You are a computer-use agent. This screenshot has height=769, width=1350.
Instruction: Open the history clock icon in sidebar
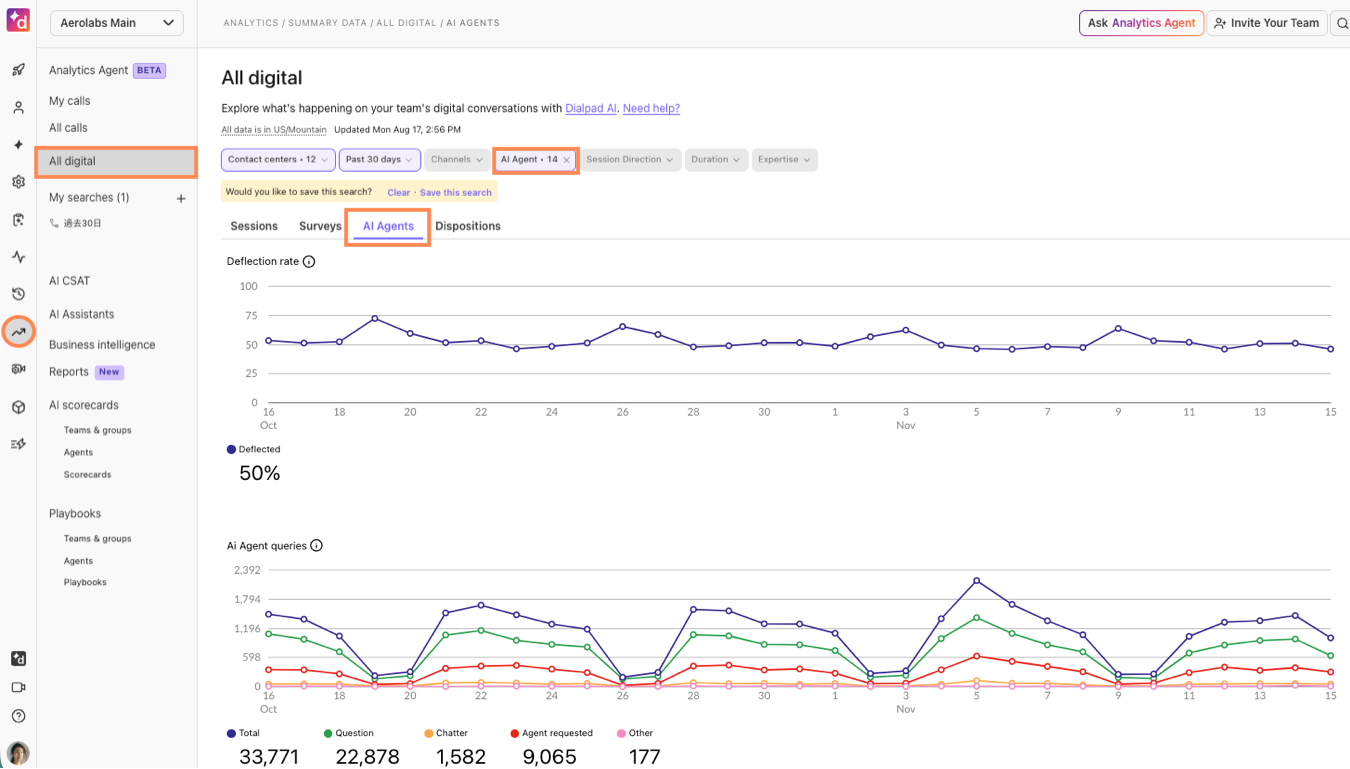coord(18,294)
